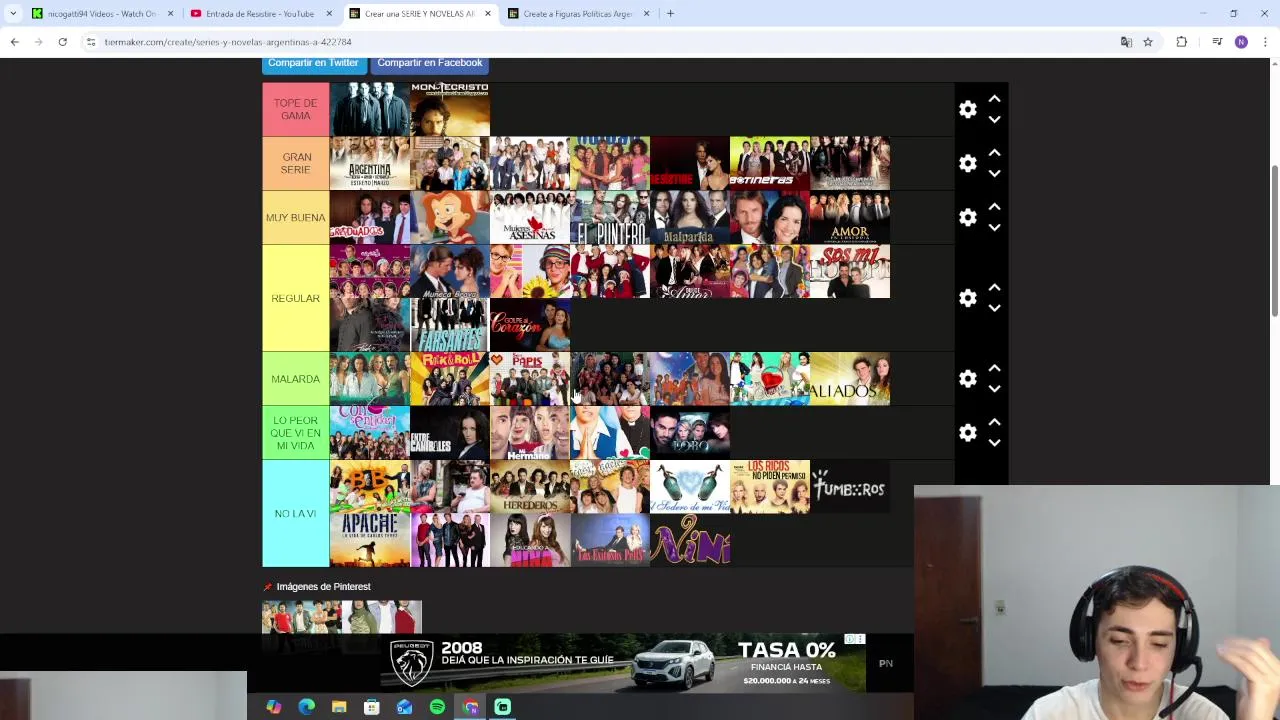The height and width of the screenshot is (720, 1280).
Task: Click the TOPE DE GAMA tier label
Action: click(296, 109)
